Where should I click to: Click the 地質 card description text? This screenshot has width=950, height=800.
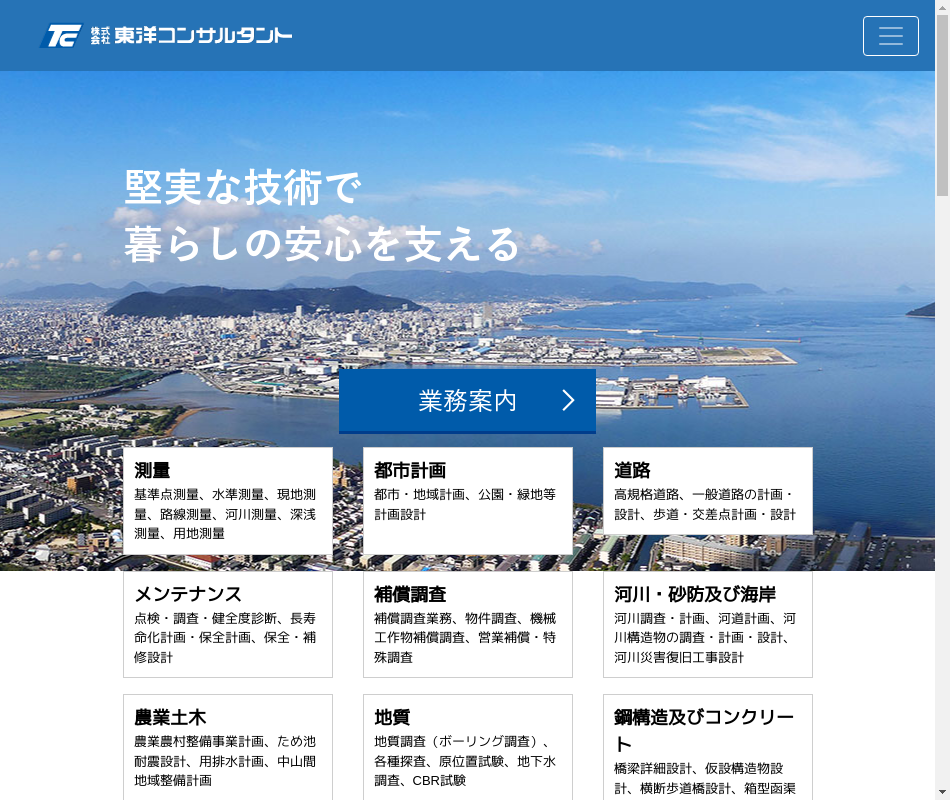(x=465, y=761)
